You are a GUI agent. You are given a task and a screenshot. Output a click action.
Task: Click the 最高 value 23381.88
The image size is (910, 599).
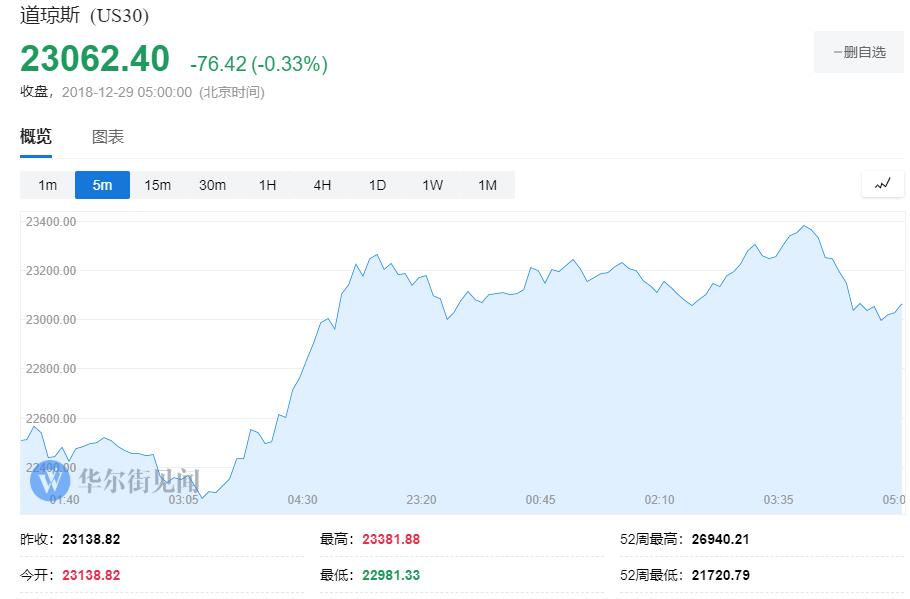tap(391, 539)
